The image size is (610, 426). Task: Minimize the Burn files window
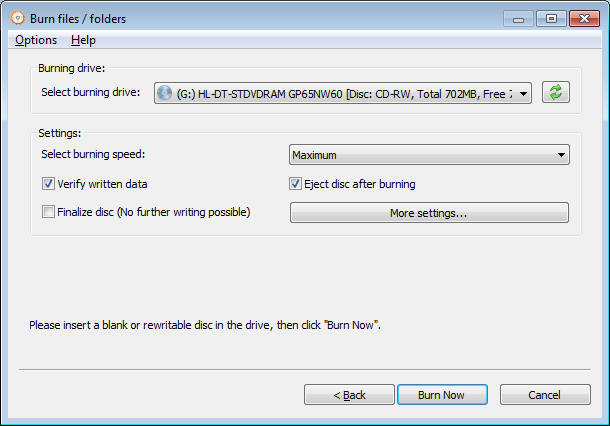518,19
